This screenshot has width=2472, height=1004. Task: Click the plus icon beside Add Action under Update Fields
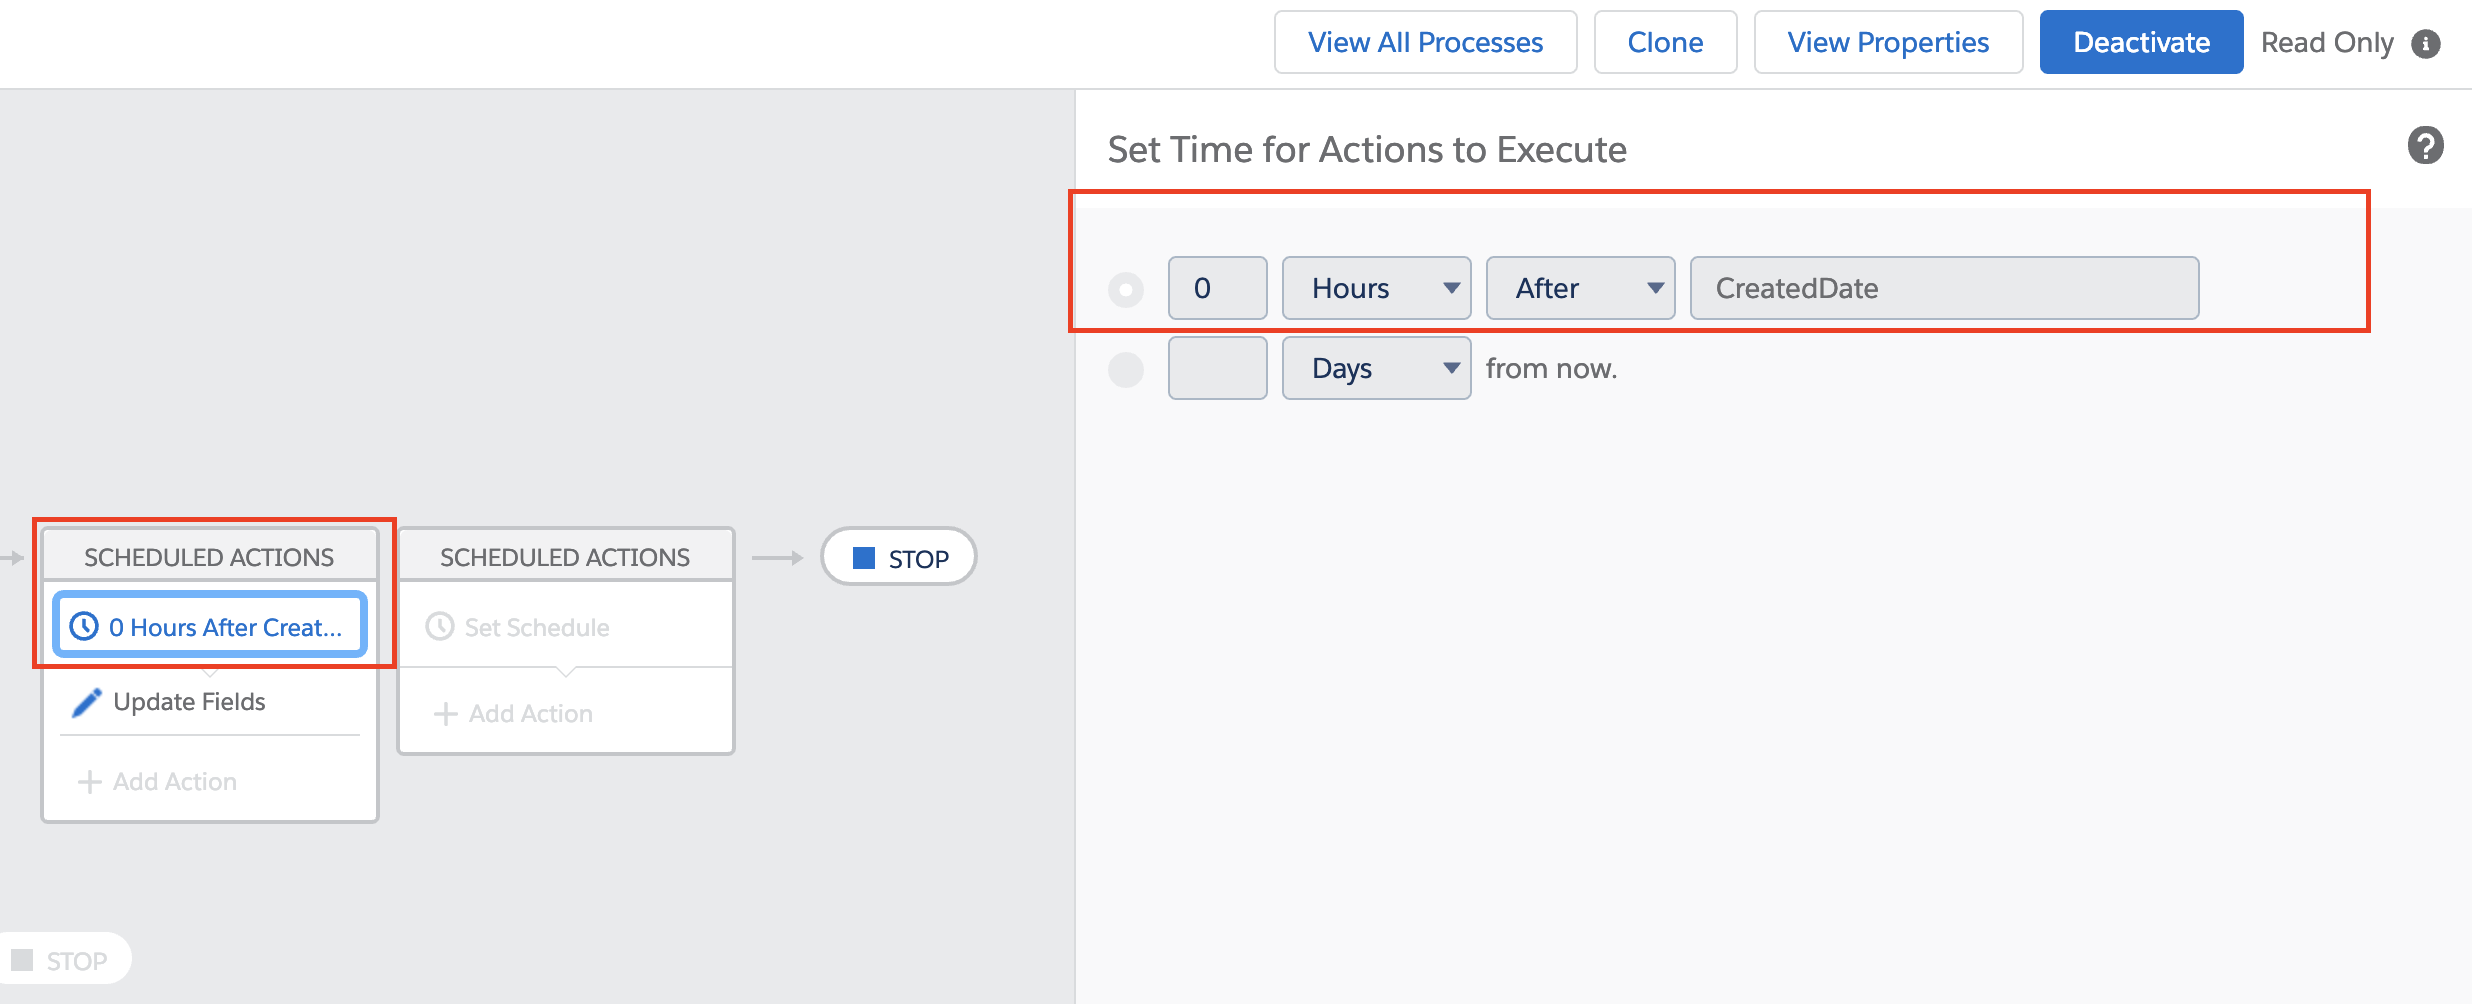coord(90,781)
